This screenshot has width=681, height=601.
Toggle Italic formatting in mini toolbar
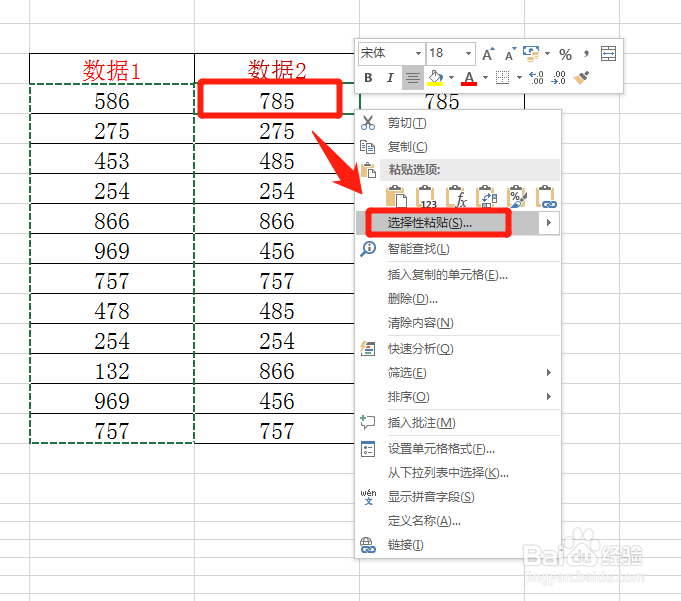(390, 78)
